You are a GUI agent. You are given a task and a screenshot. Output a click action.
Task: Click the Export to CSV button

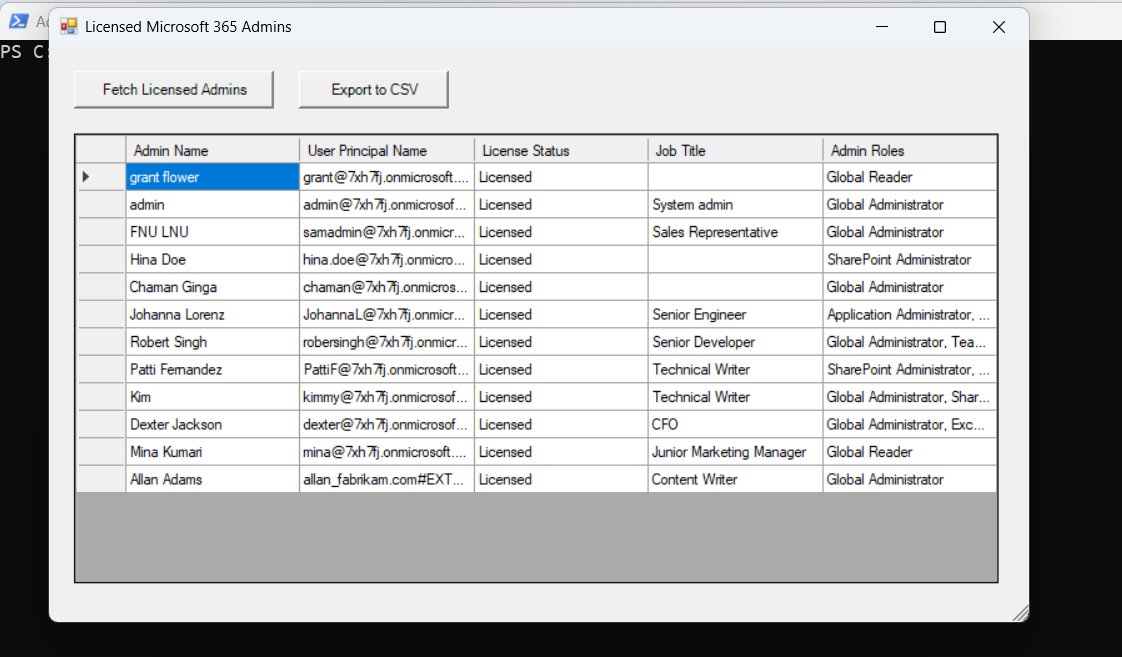pyautogui.click(x=374, y=89)
